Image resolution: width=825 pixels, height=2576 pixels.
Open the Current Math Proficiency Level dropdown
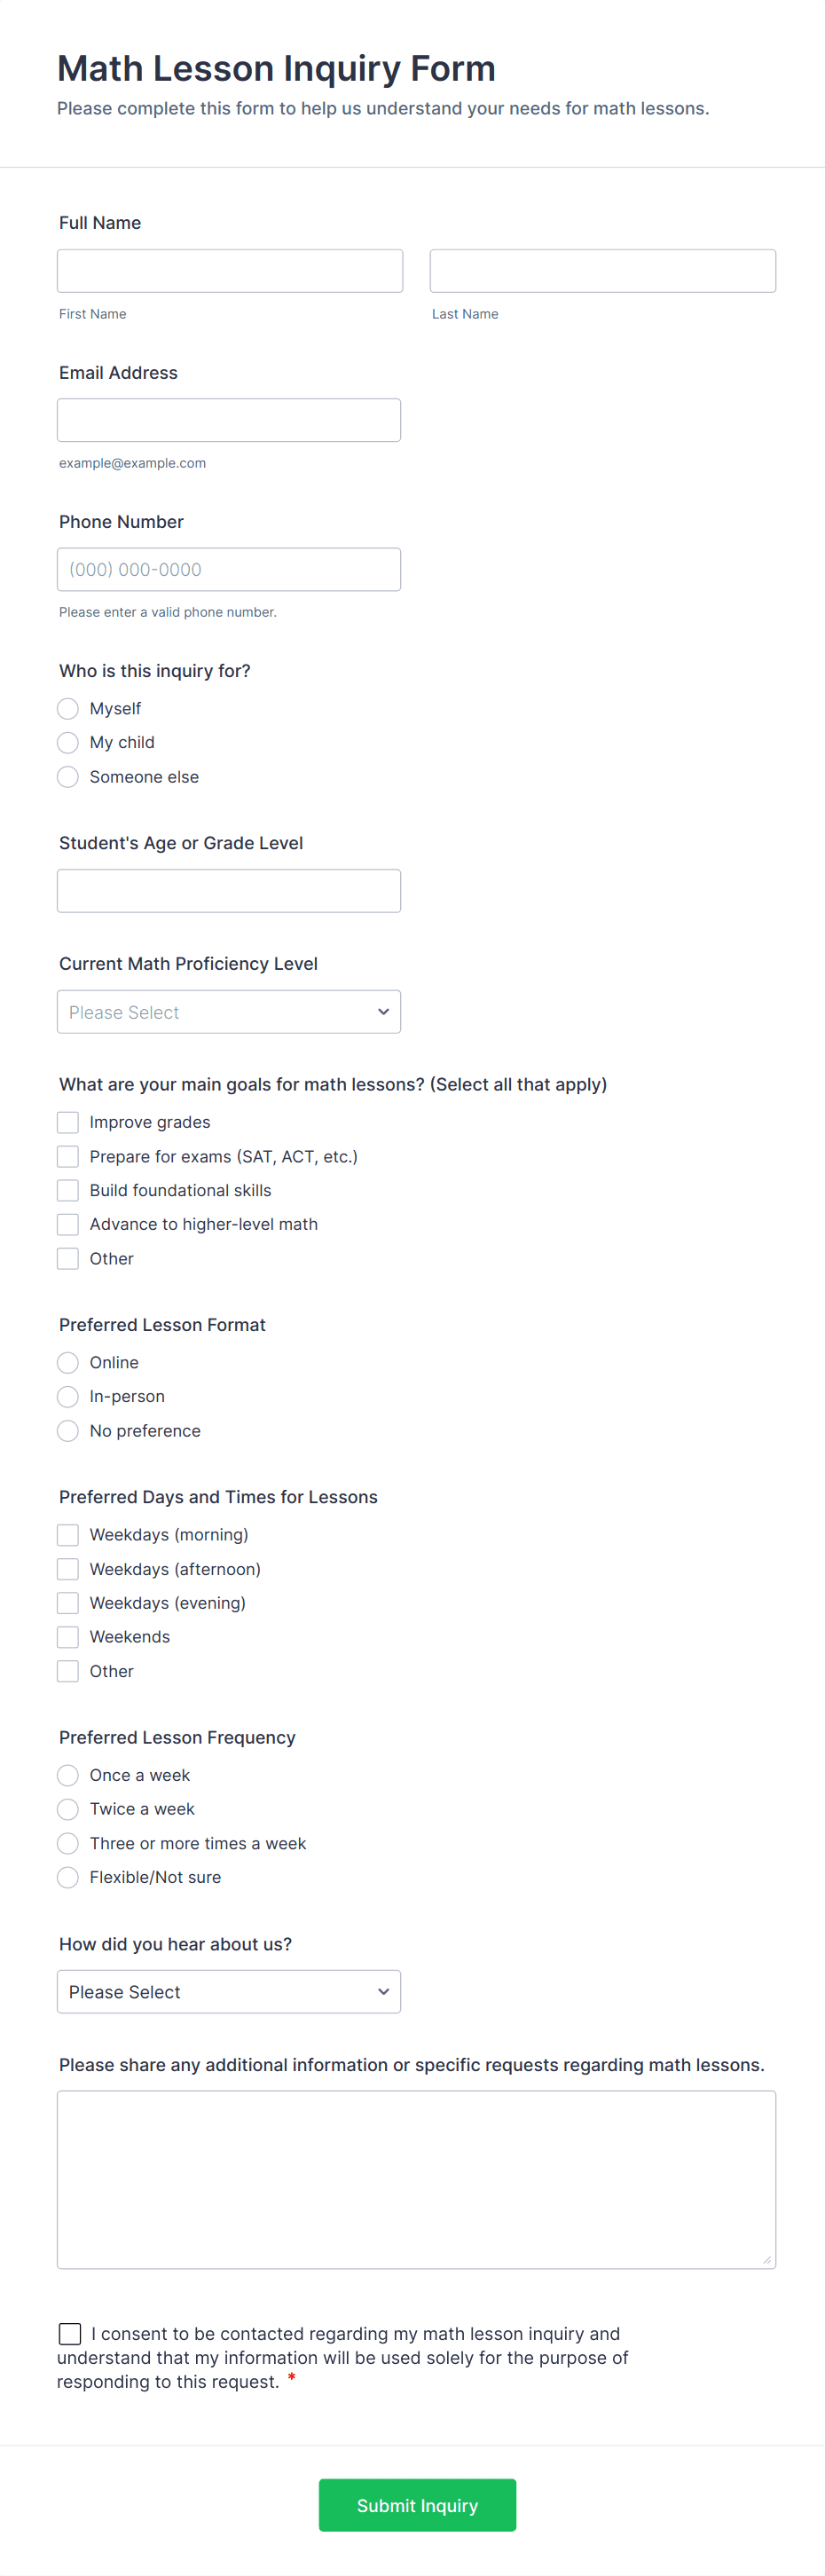tap(229, 1011)
